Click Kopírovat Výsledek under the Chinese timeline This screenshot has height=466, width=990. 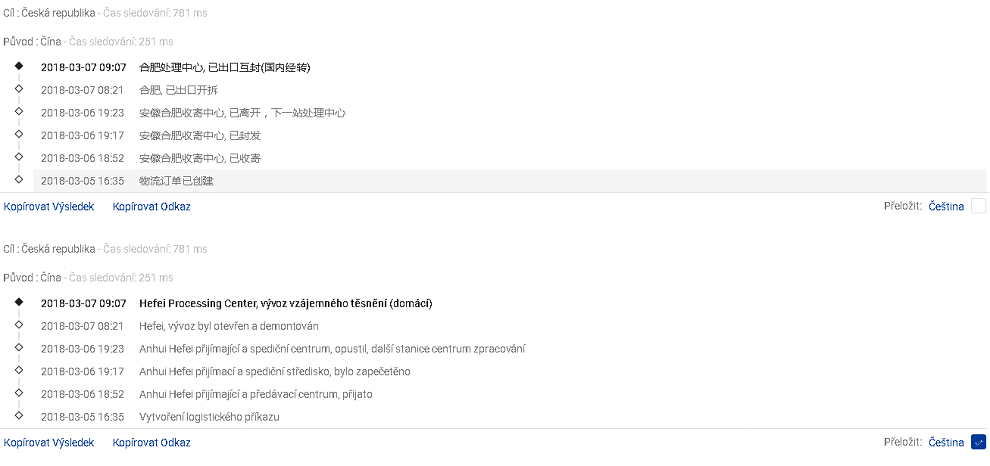(x=49, y=206)
